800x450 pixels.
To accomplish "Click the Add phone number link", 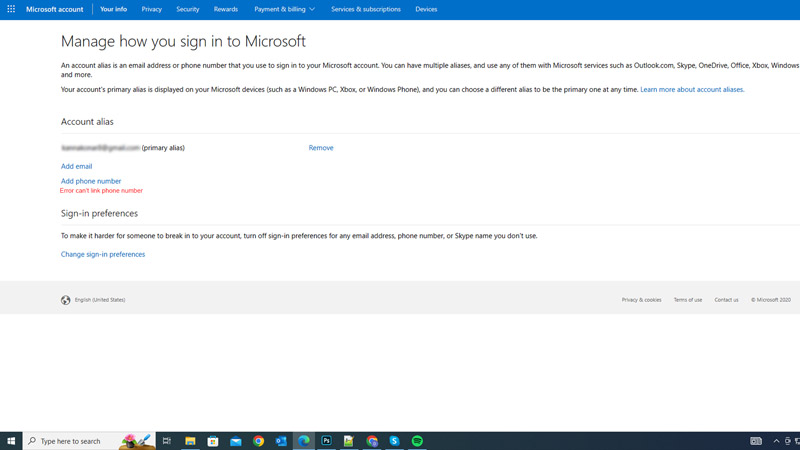I will coord(91,181).
